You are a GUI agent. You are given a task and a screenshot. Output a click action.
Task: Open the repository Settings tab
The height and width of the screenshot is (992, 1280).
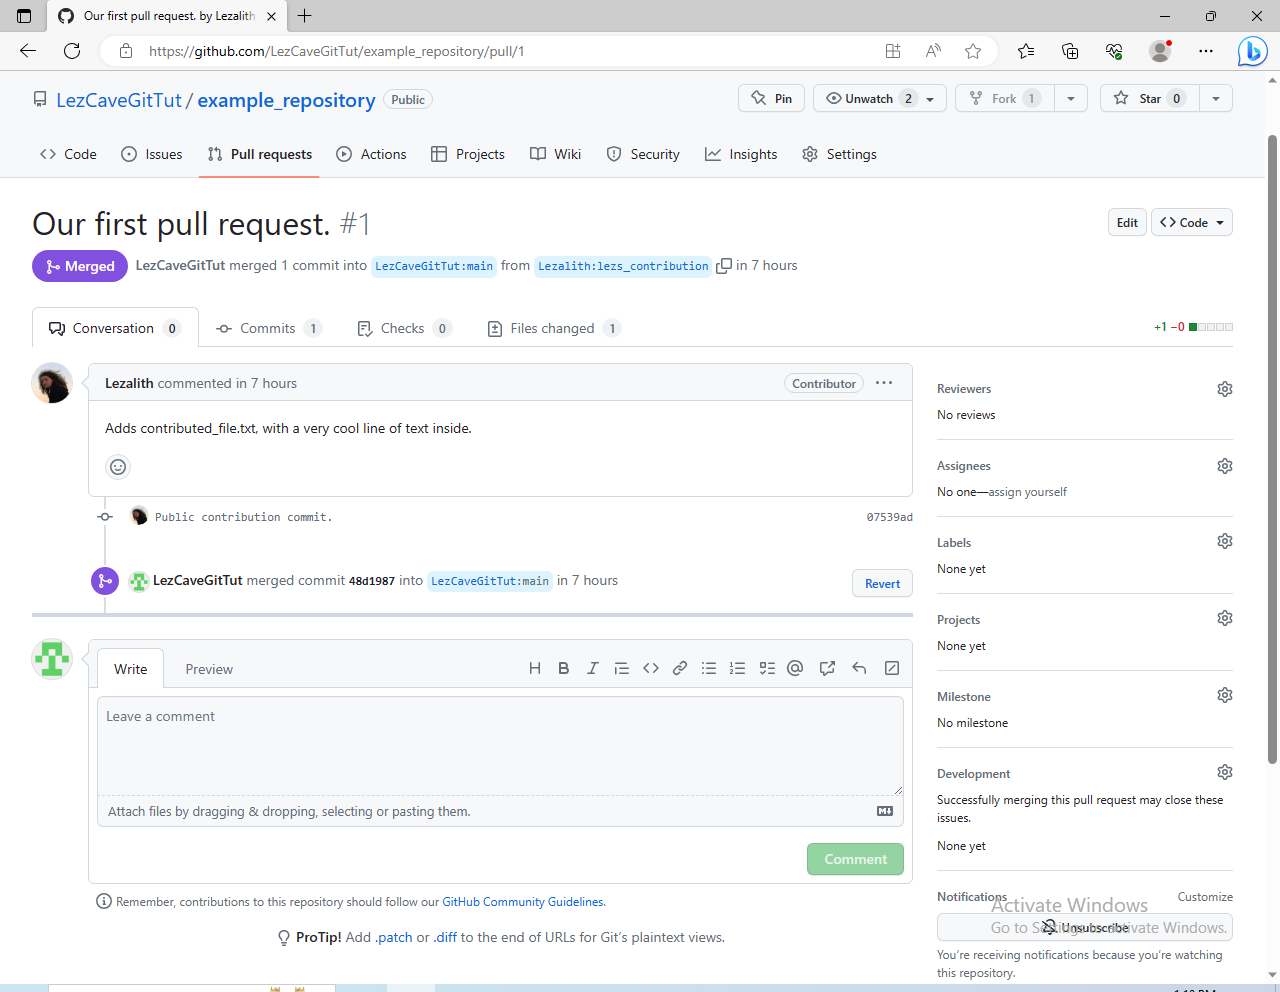pos(840,154)
